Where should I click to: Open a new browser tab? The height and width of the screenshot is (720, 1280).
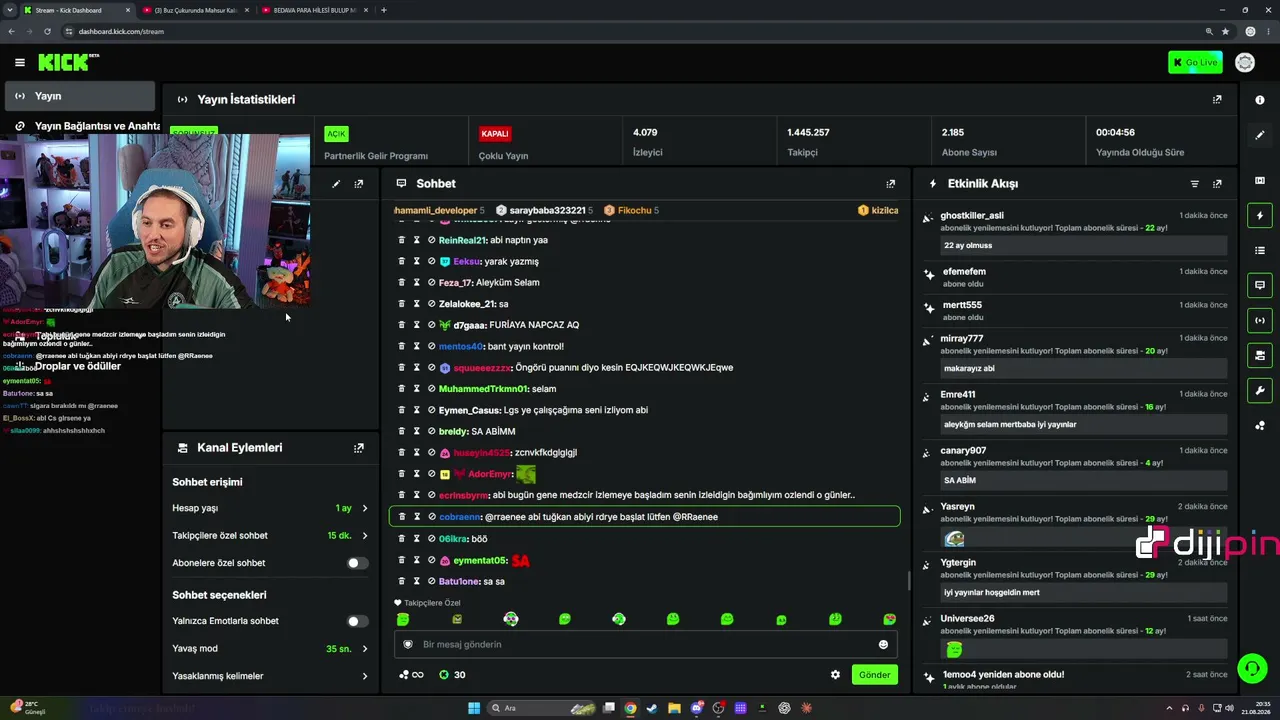(384, 10)
